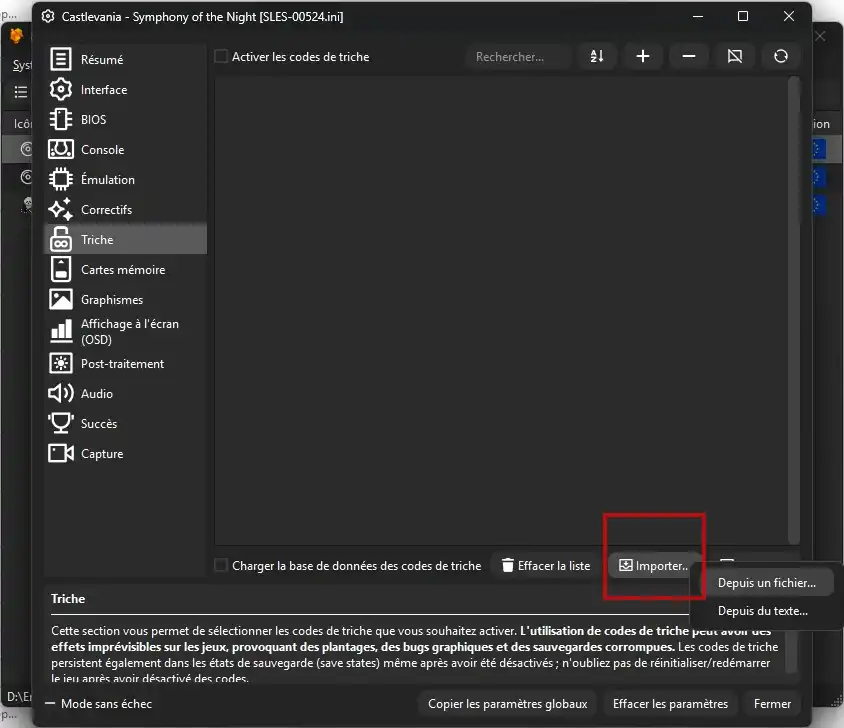844x728 pixels.
Task: Maximize the settings window
Action: (743, 16)
